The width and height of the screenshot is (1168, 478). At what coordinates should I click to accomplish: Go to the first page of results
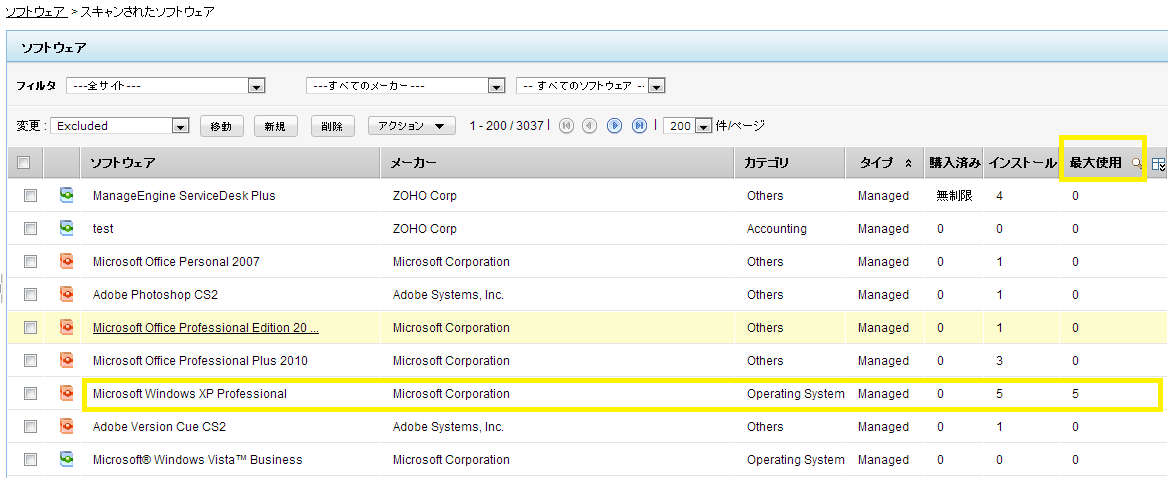566,126
